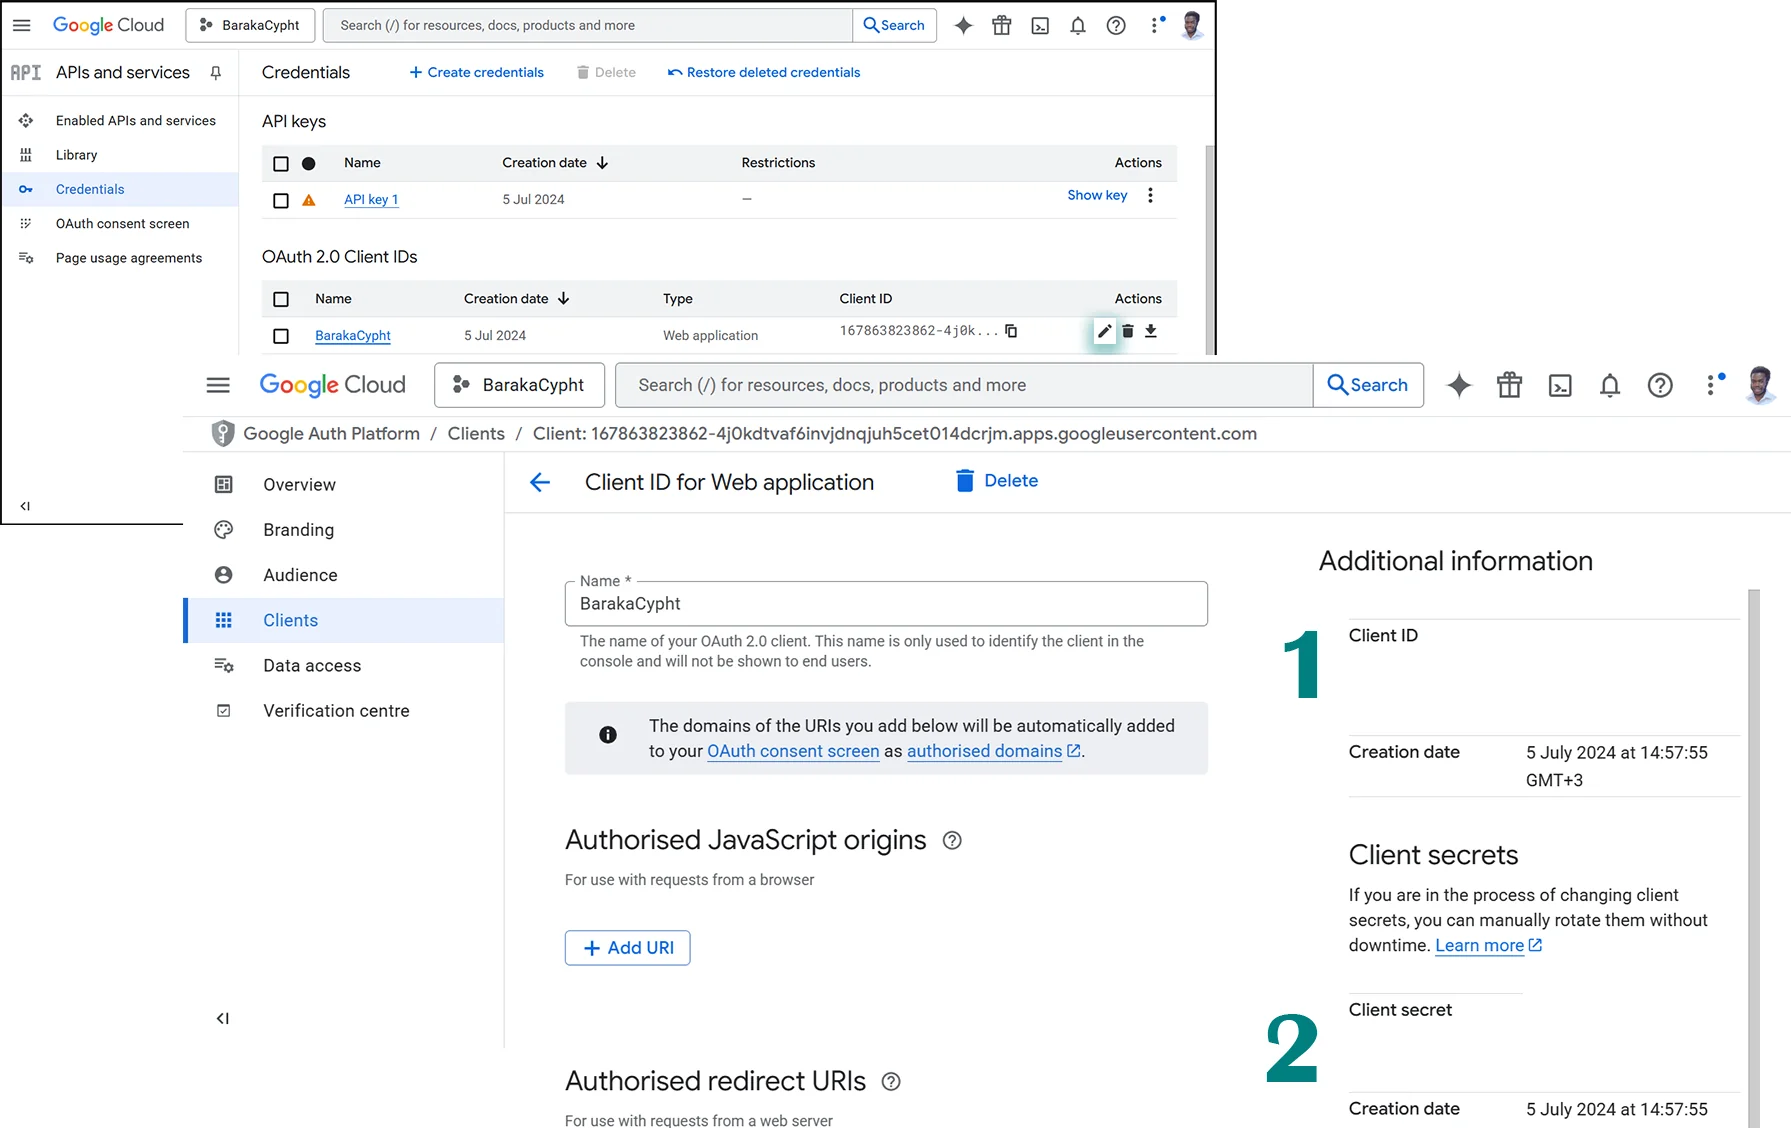The height and width of the screenshot is (1128, 1791).
Task: Open help icon in Auth Platform window
Action: pos(1660,385)
